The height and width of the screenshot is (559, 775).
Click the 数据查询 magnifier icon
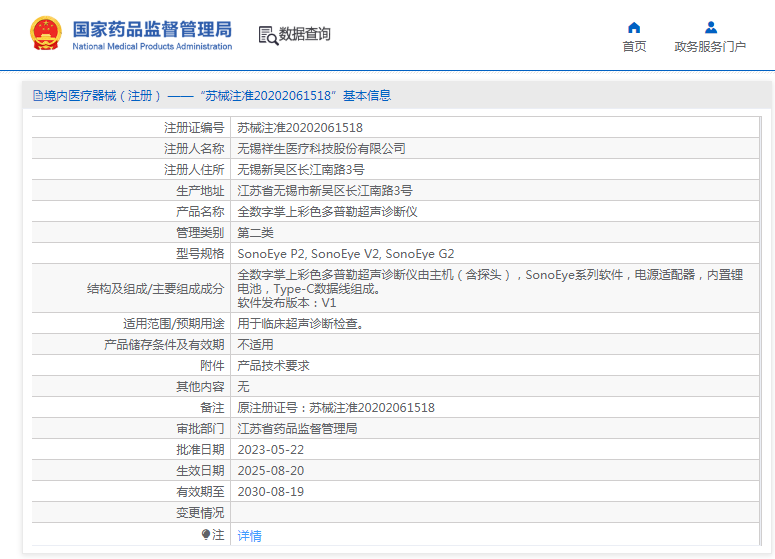pyautogui.click(x=267, y=35)
